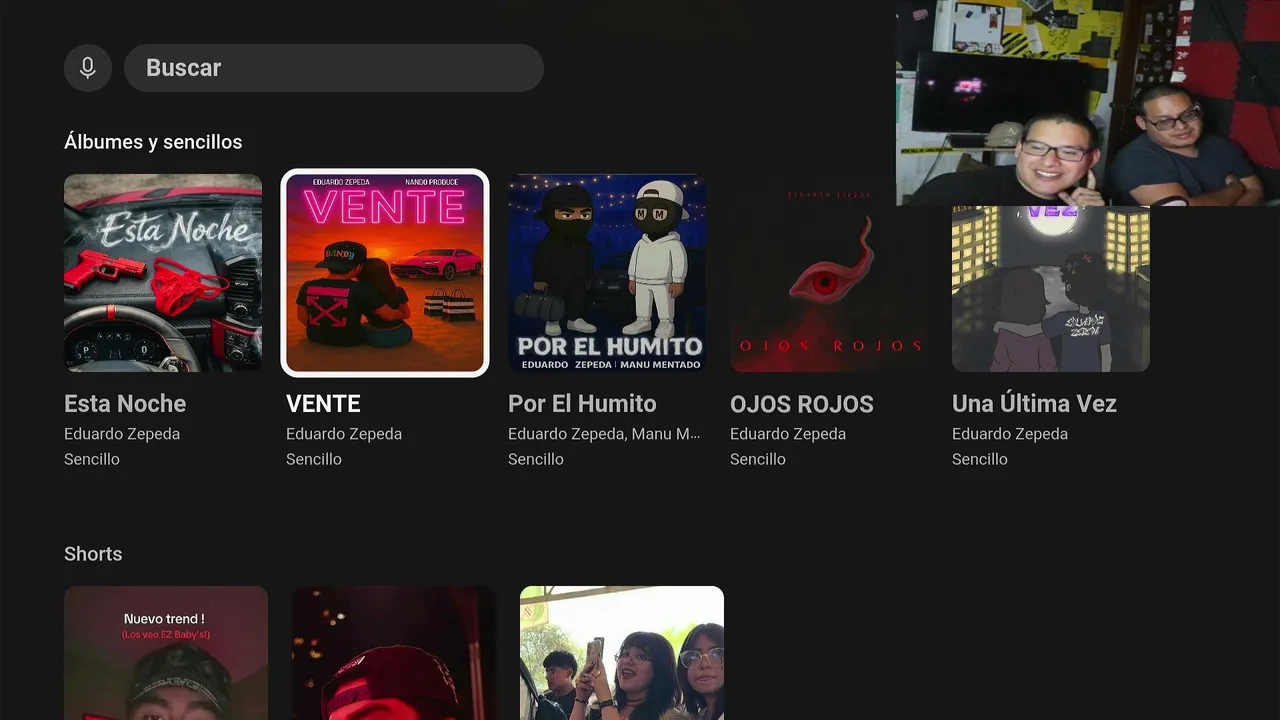
Task: Click Eduardo Zepeda, Manu M... artist text
Action: pos(604,434)
